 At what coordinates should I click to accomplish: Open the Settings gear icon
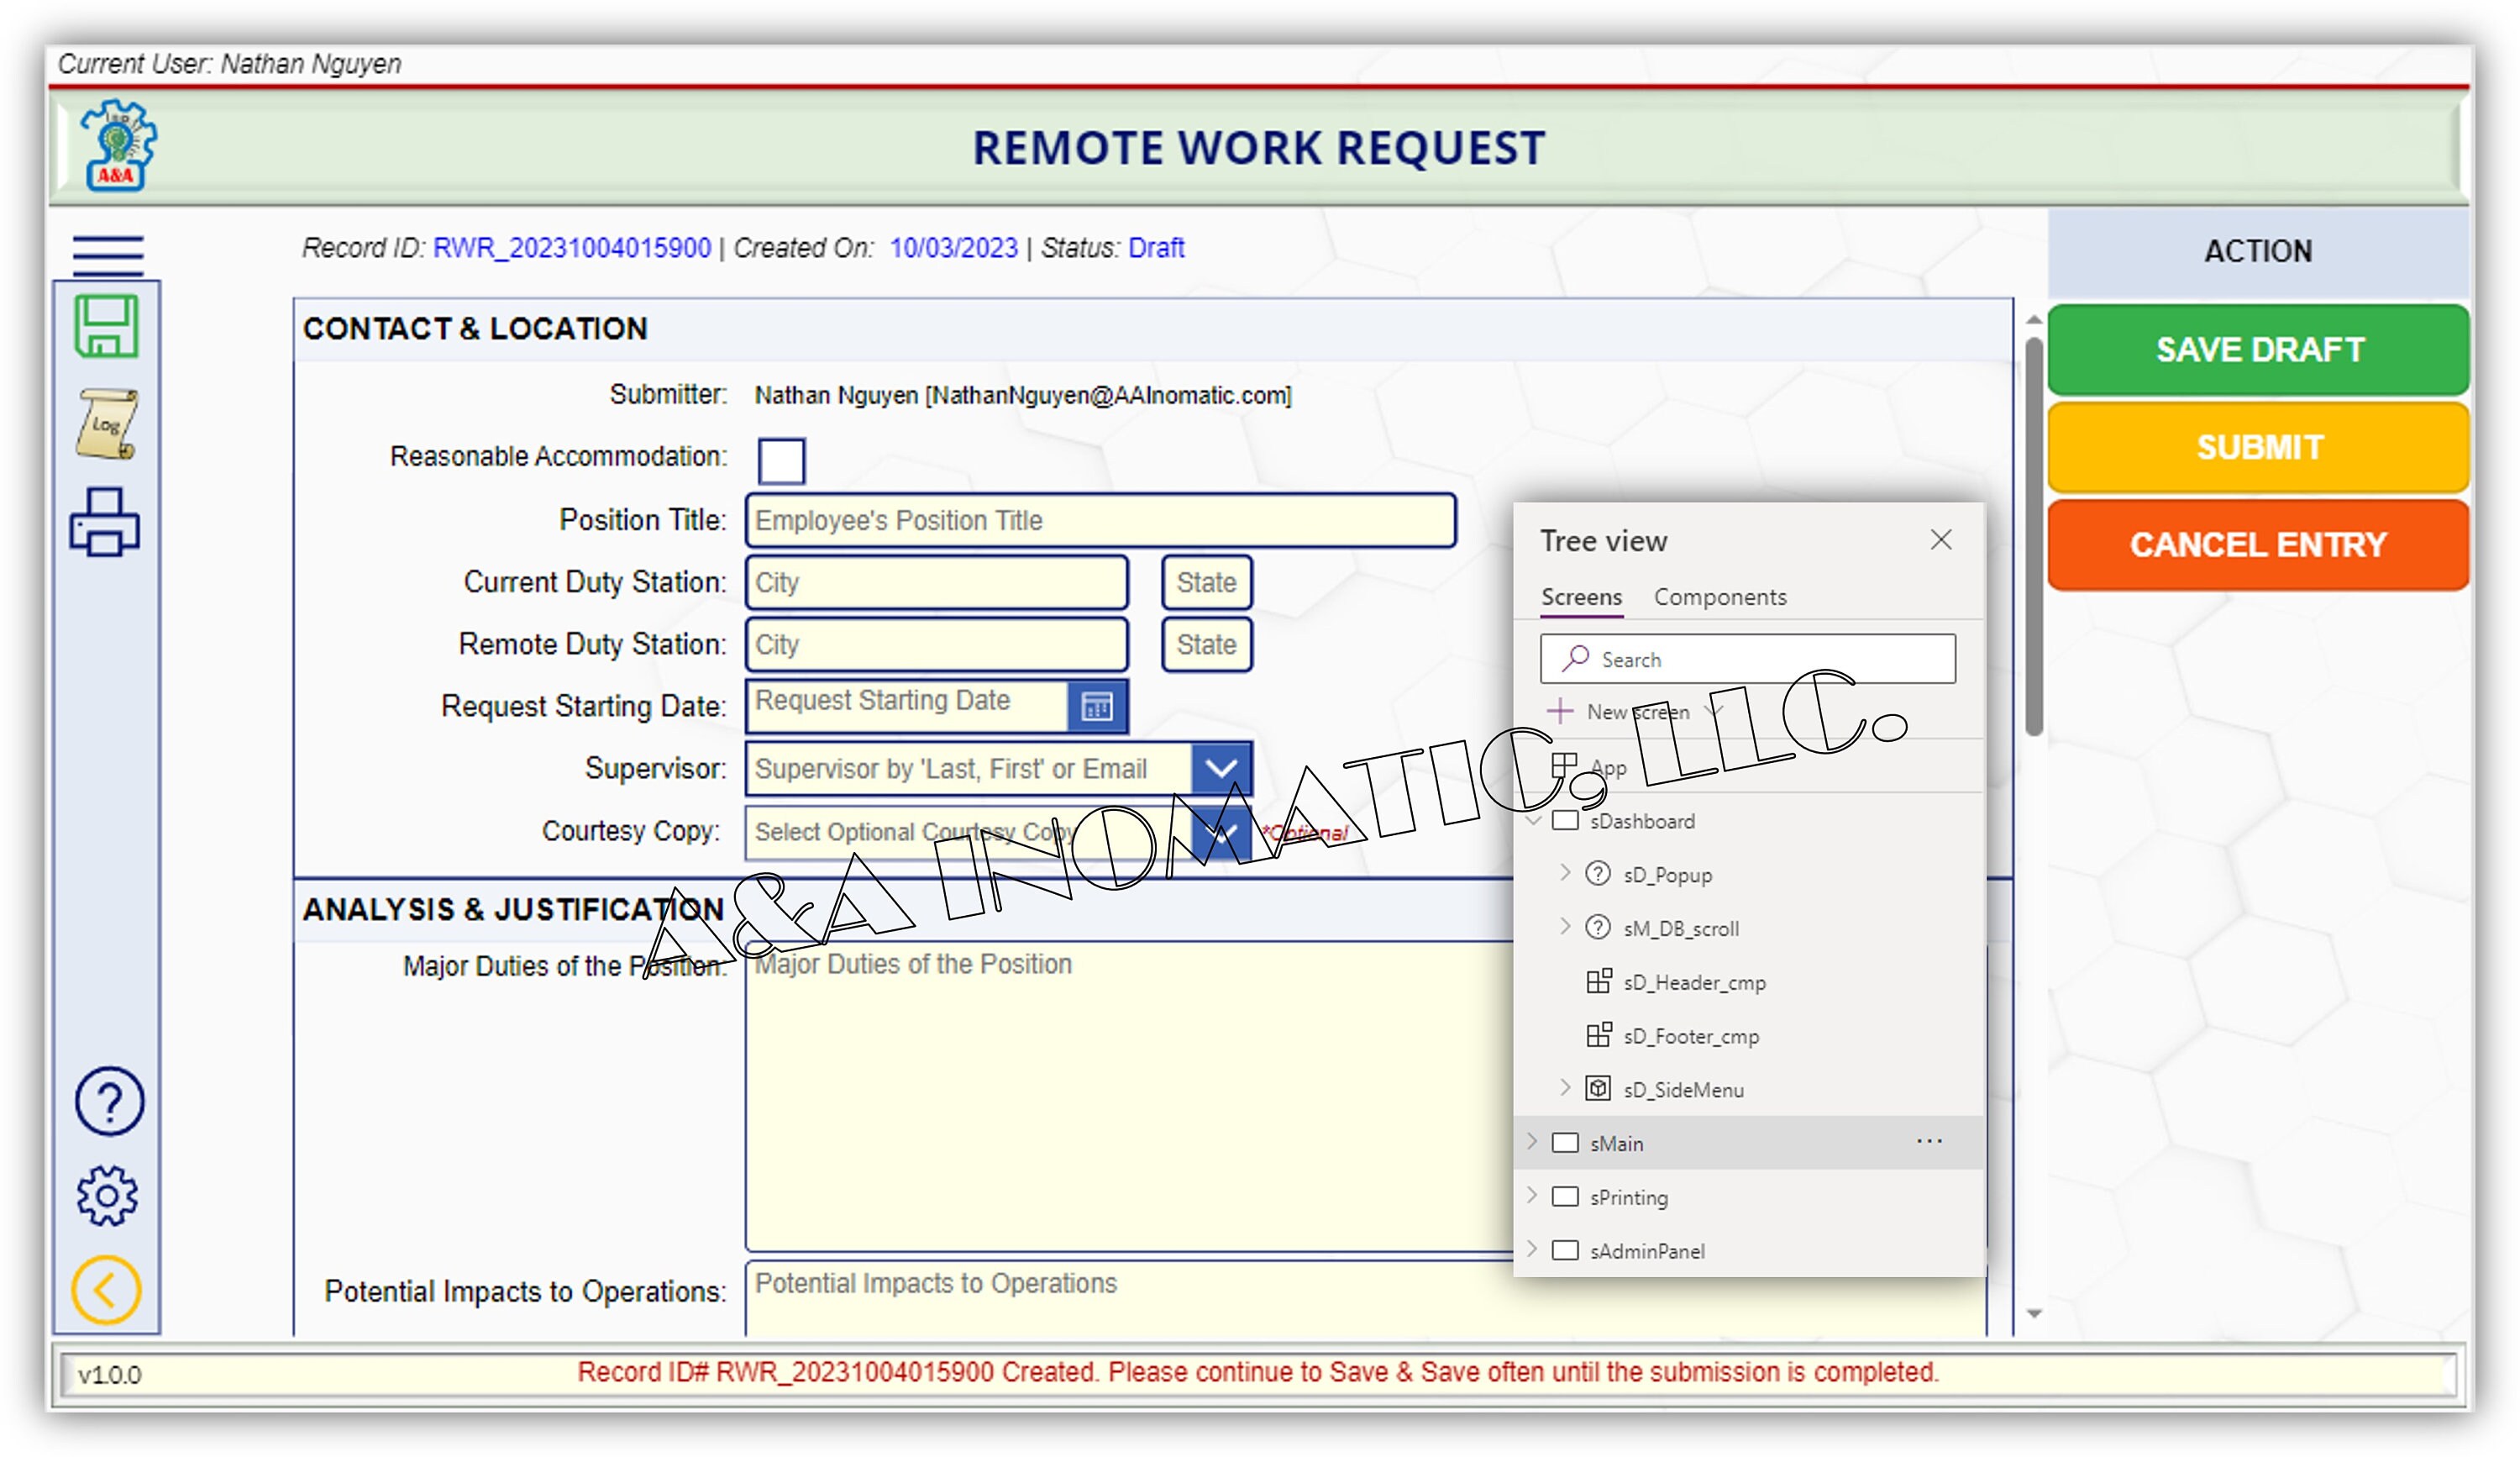tap(108, 1195)
